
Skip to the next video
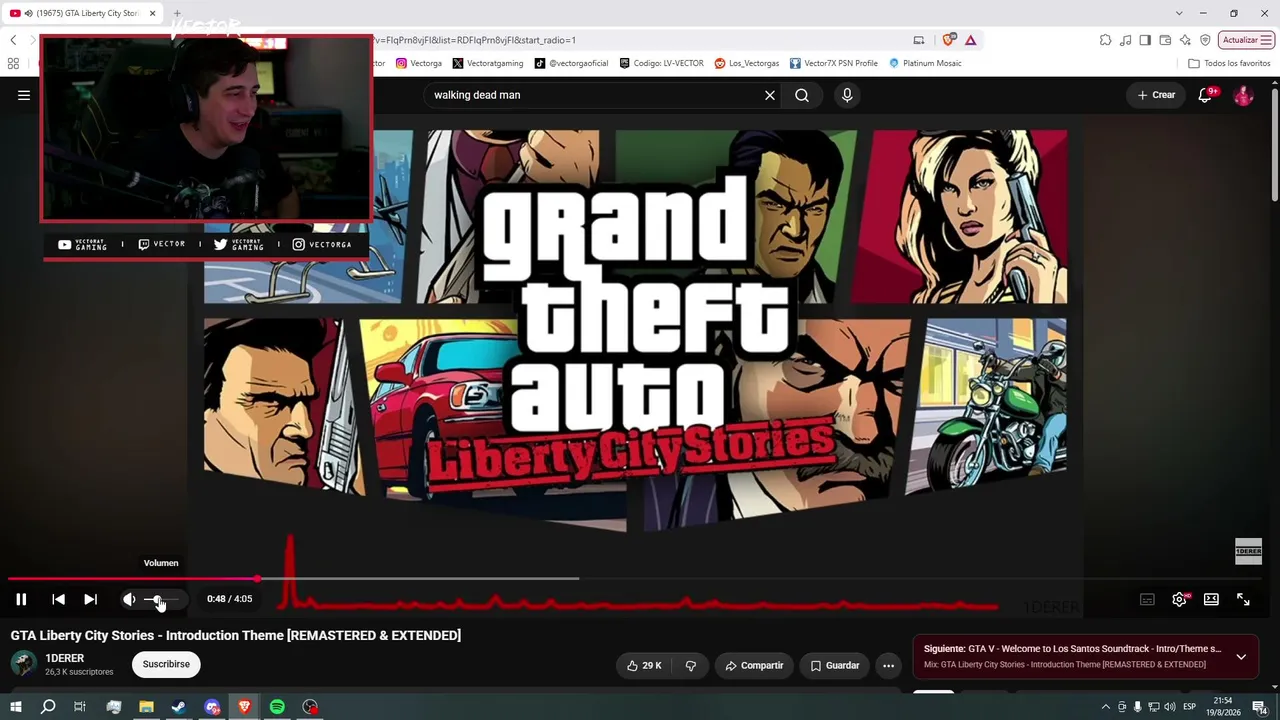(x=90, y=599)
